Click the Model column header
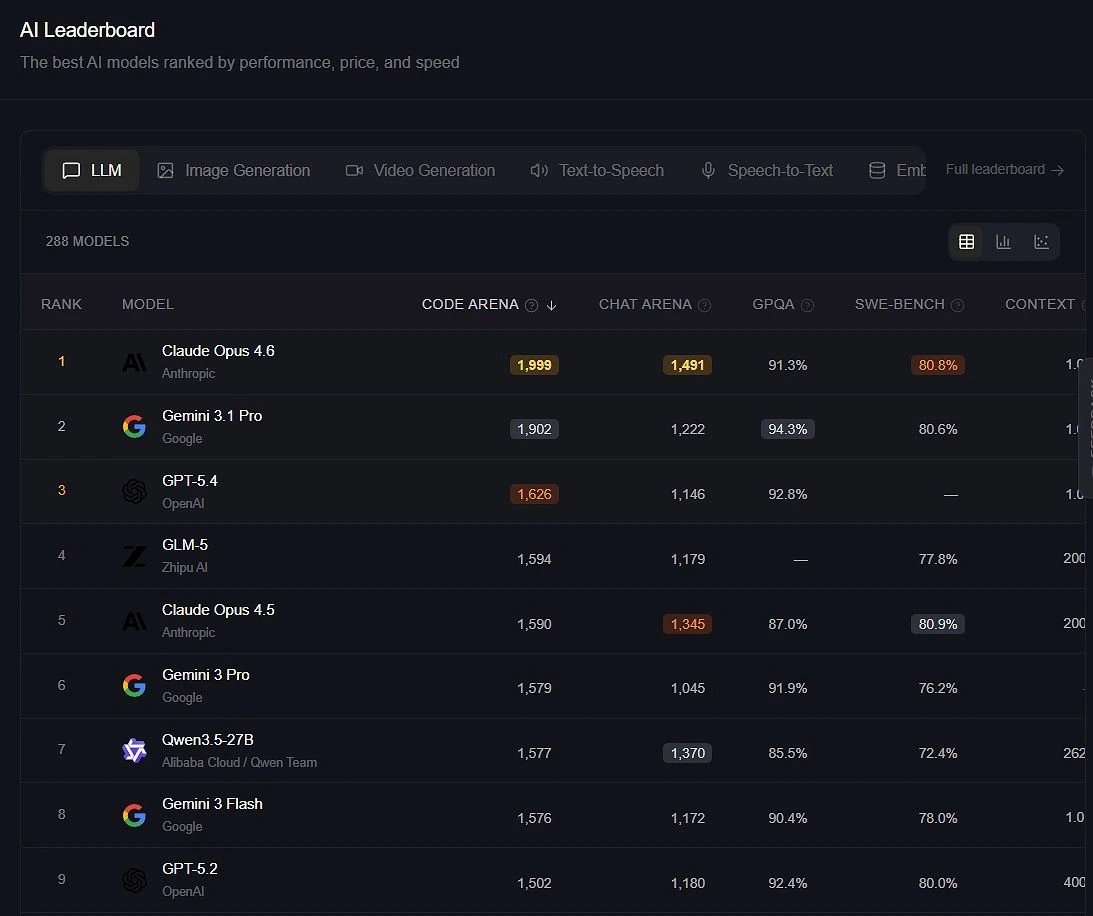This screenshot has width=1093, height=916. click(148, 305)
